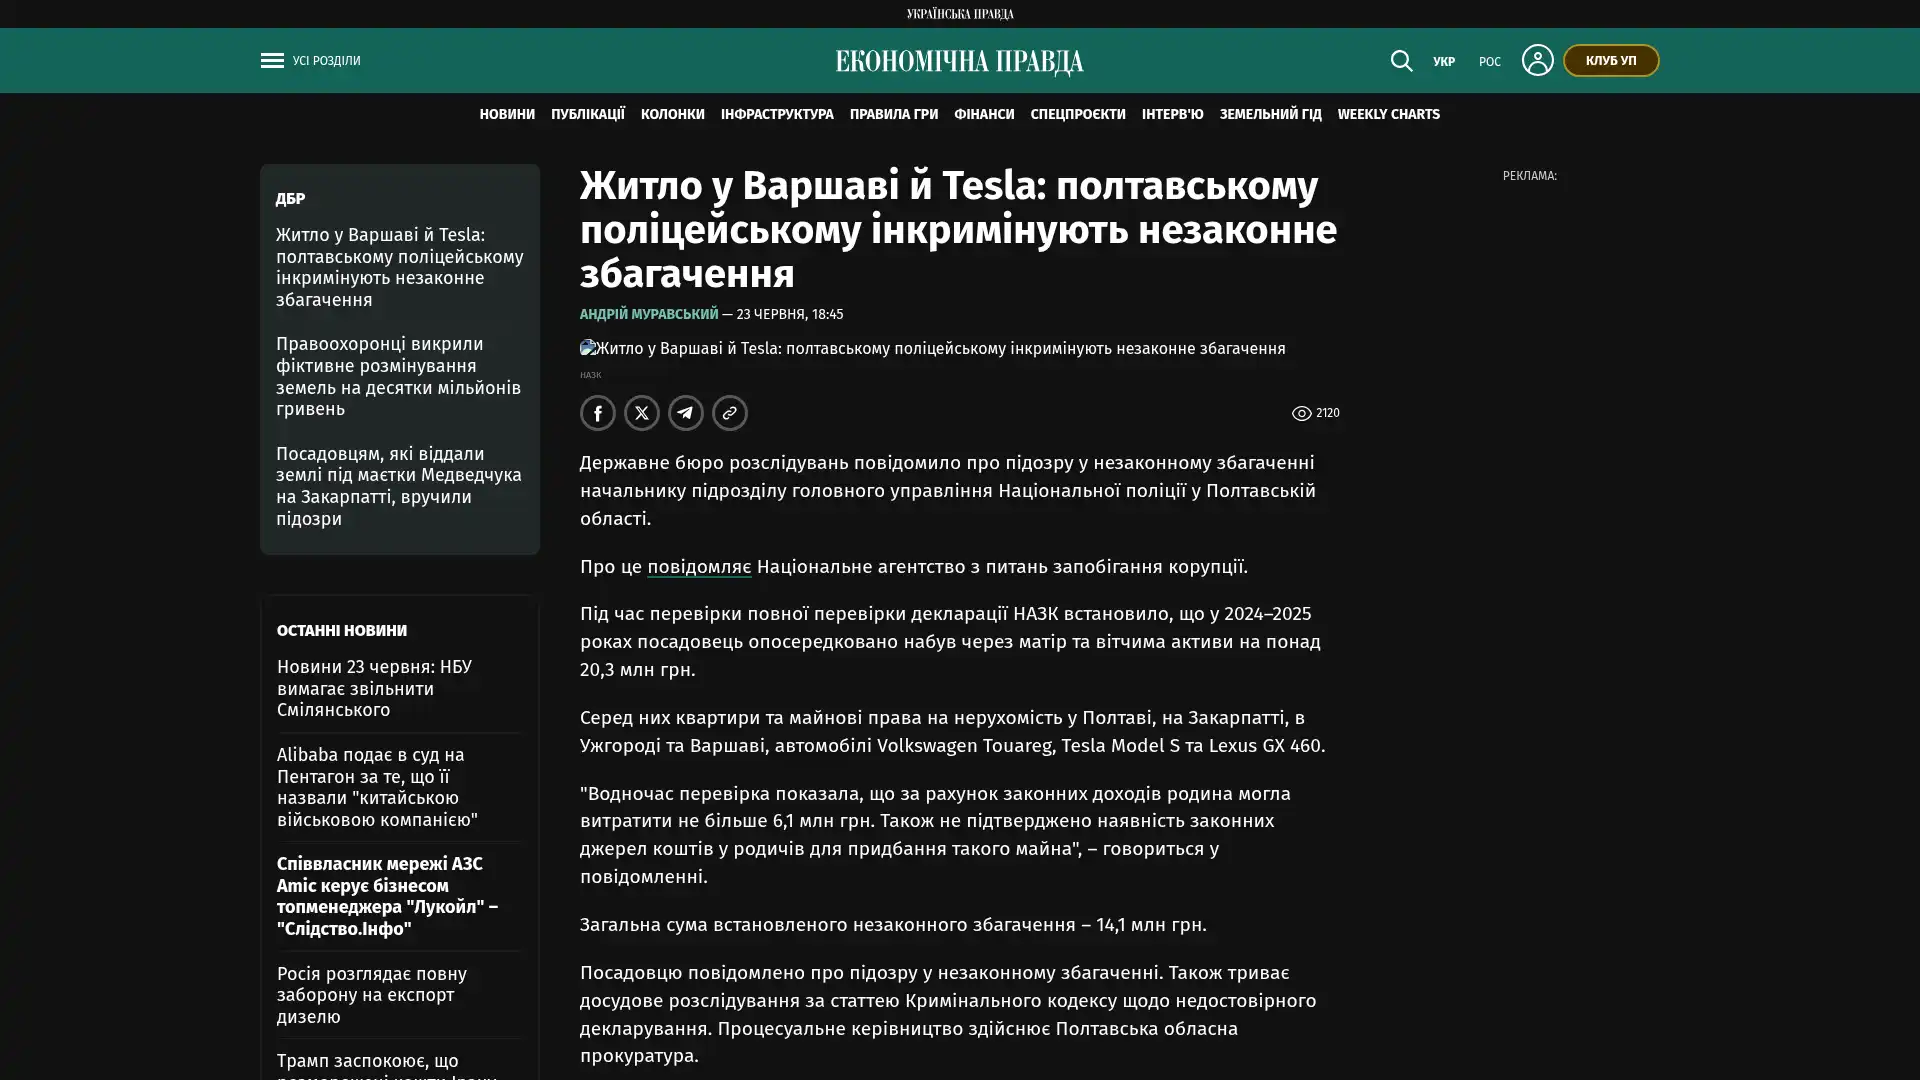Open the Земельний гід section
This screenshot has height=1080, width=1920.
(x=1271, y=114)
